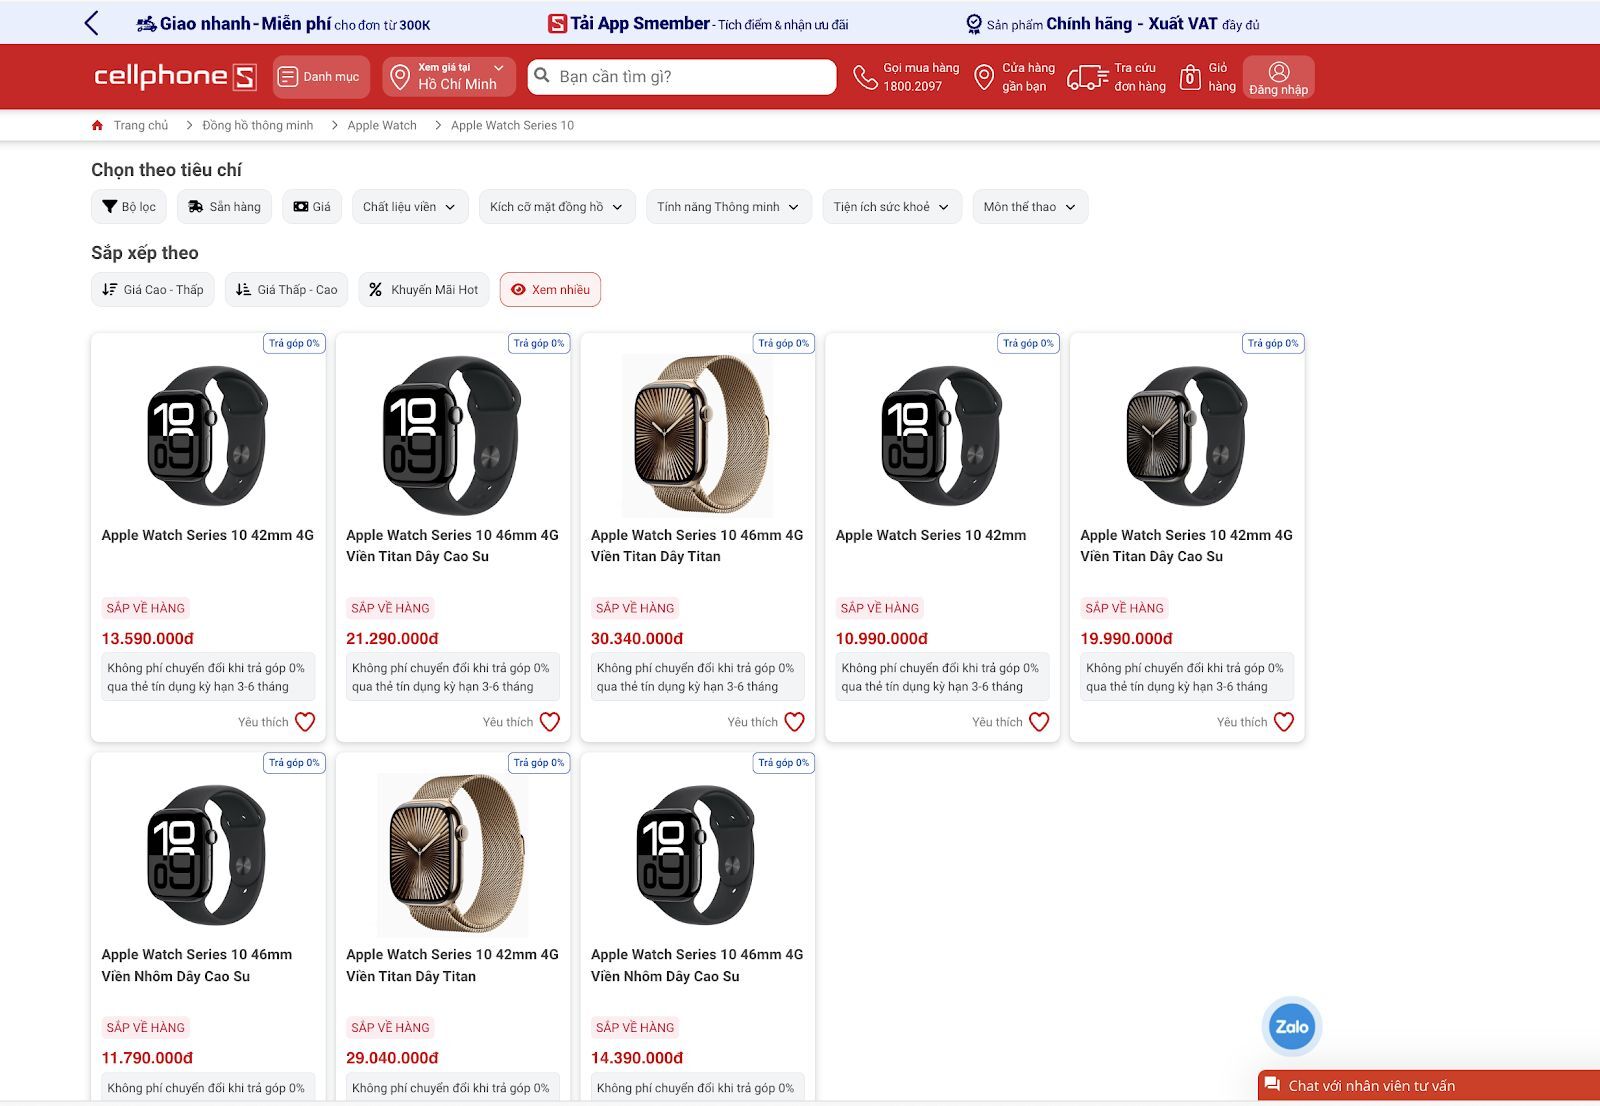Toggle the Sẵn hàng filter
The width and height of the screenshot is (1600, 1106).
click(x=224, y=207)
